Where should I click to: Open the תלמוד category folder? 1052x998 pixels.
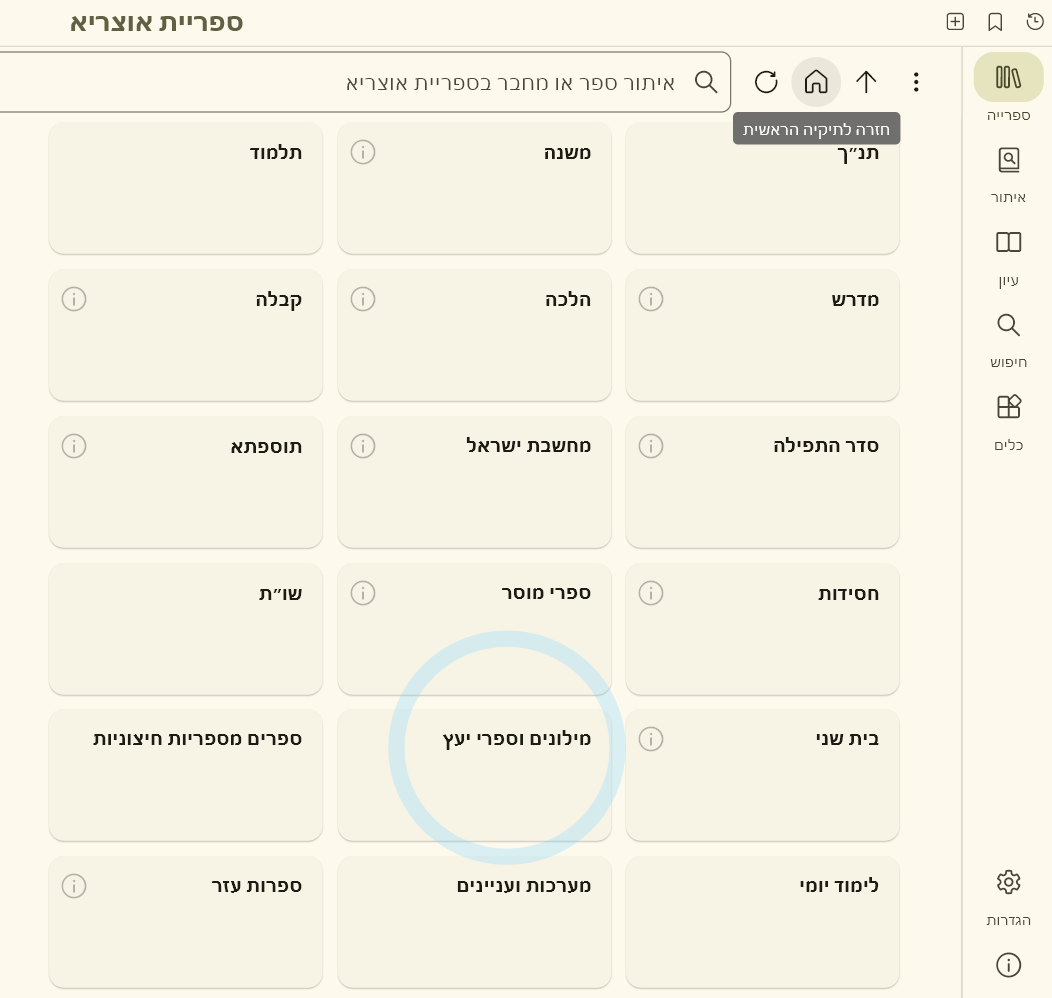[x=186, y=188]
